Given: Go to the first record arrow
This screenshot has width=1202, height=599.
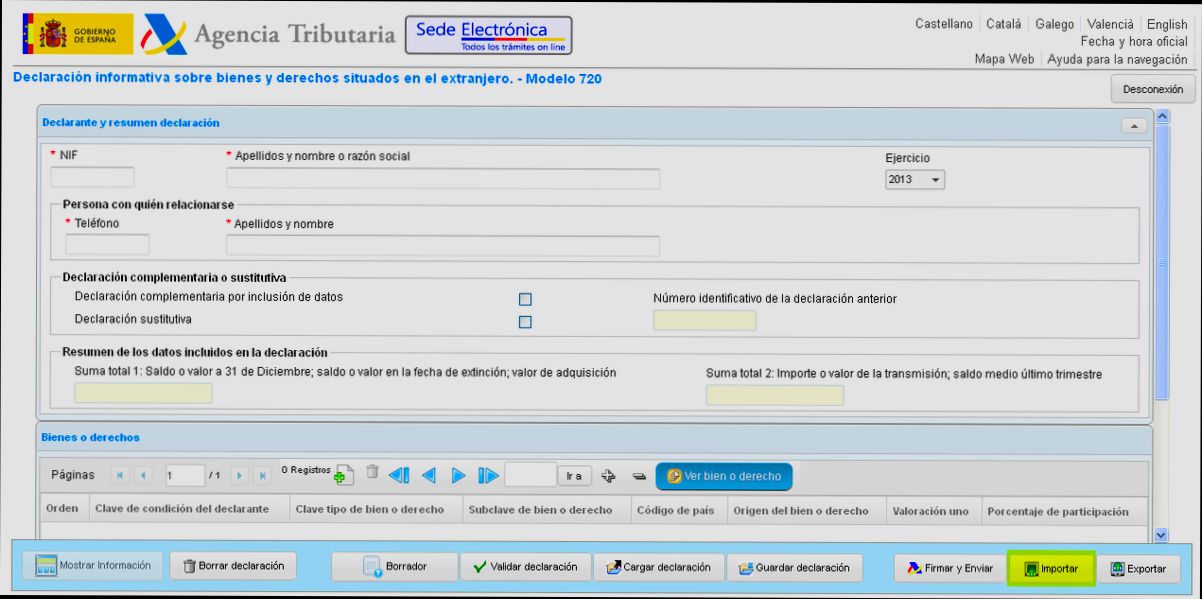Looking at the screenshot, I should [399, 476].
